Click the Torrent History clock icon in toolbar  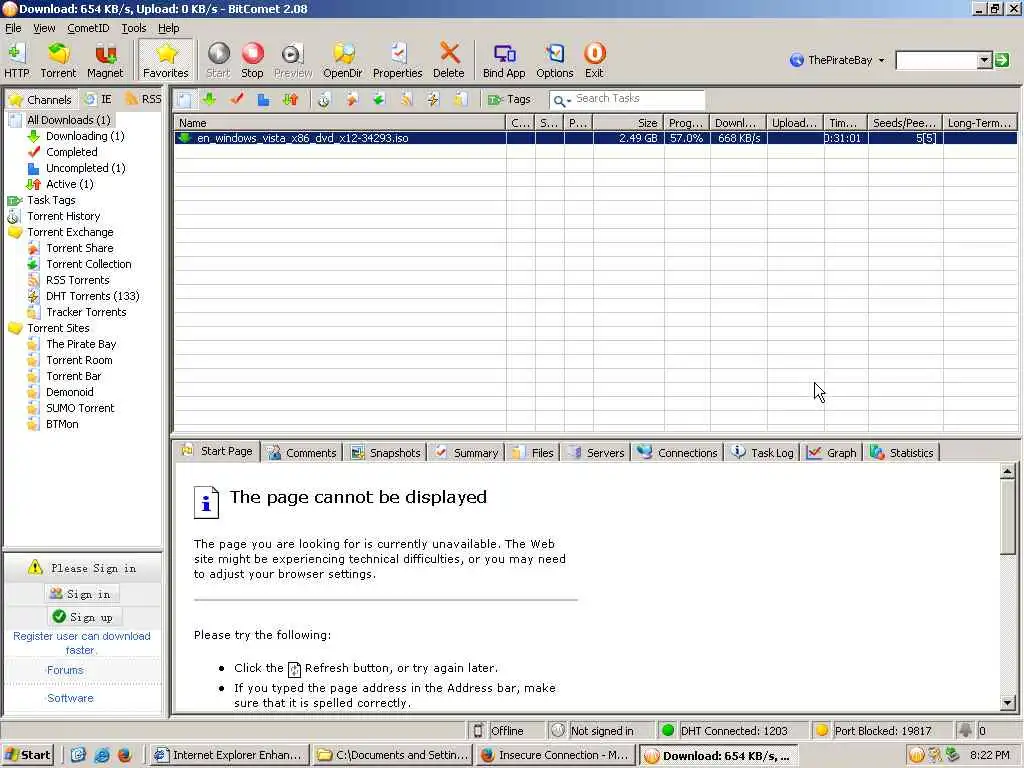coord(323,99)
